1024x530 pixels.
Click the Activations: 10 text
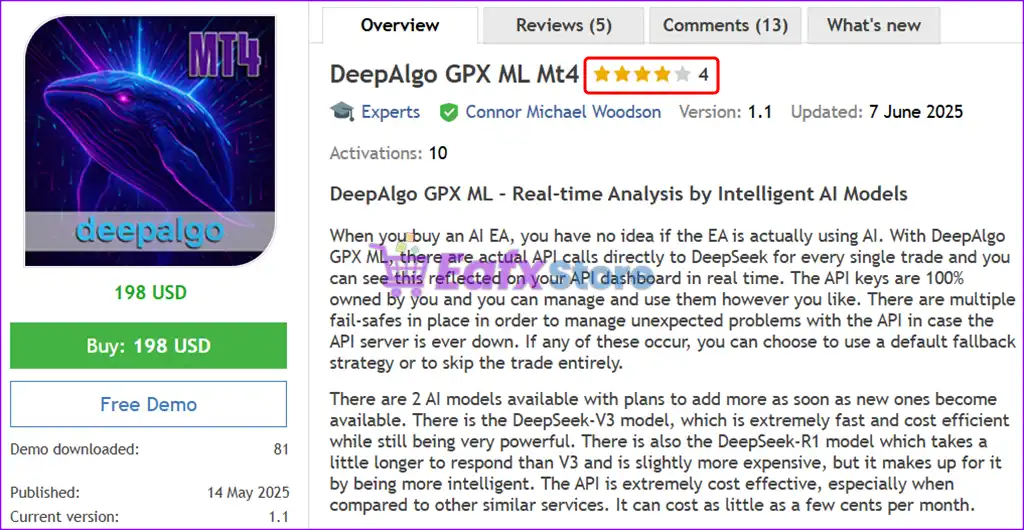click(389, 153)
